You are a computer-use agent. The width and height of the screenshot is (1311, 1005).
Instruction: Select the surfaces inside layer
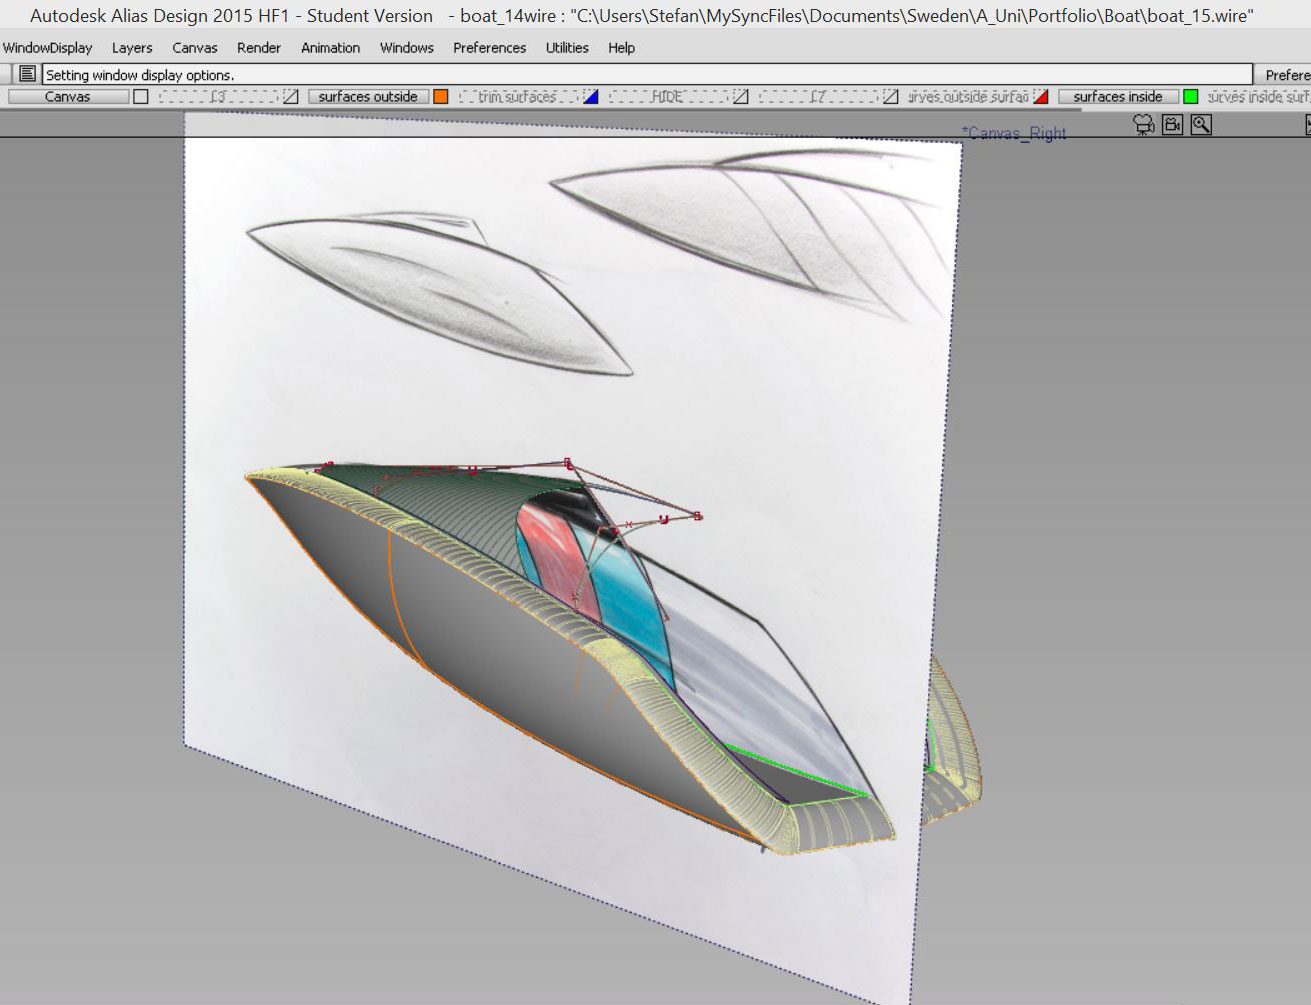pos(1117,97)
